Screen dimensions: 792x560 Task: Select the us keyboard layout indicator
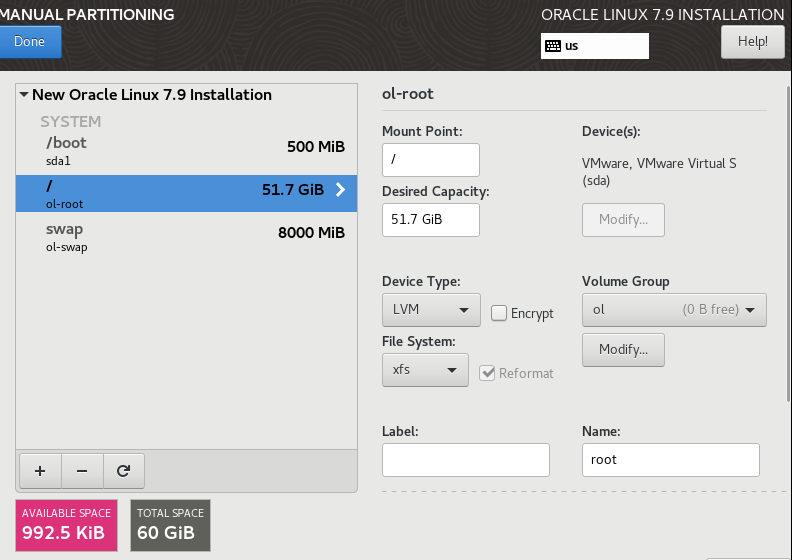point(595,46)
